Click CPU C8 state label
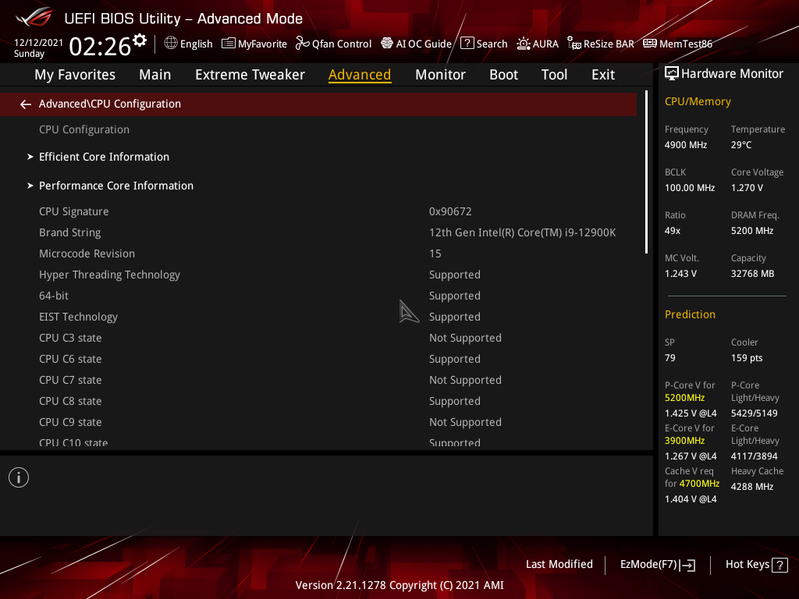799x599 pixels. (70, 401)
